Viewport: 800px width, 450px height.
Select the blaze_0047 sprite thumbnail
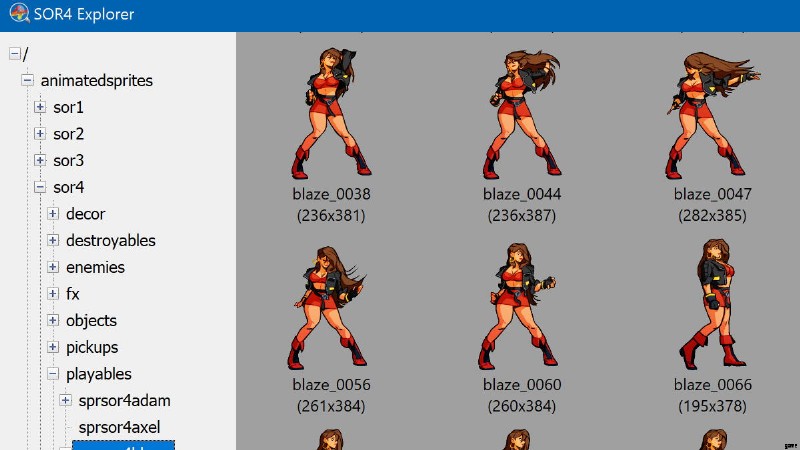point(712,115)
